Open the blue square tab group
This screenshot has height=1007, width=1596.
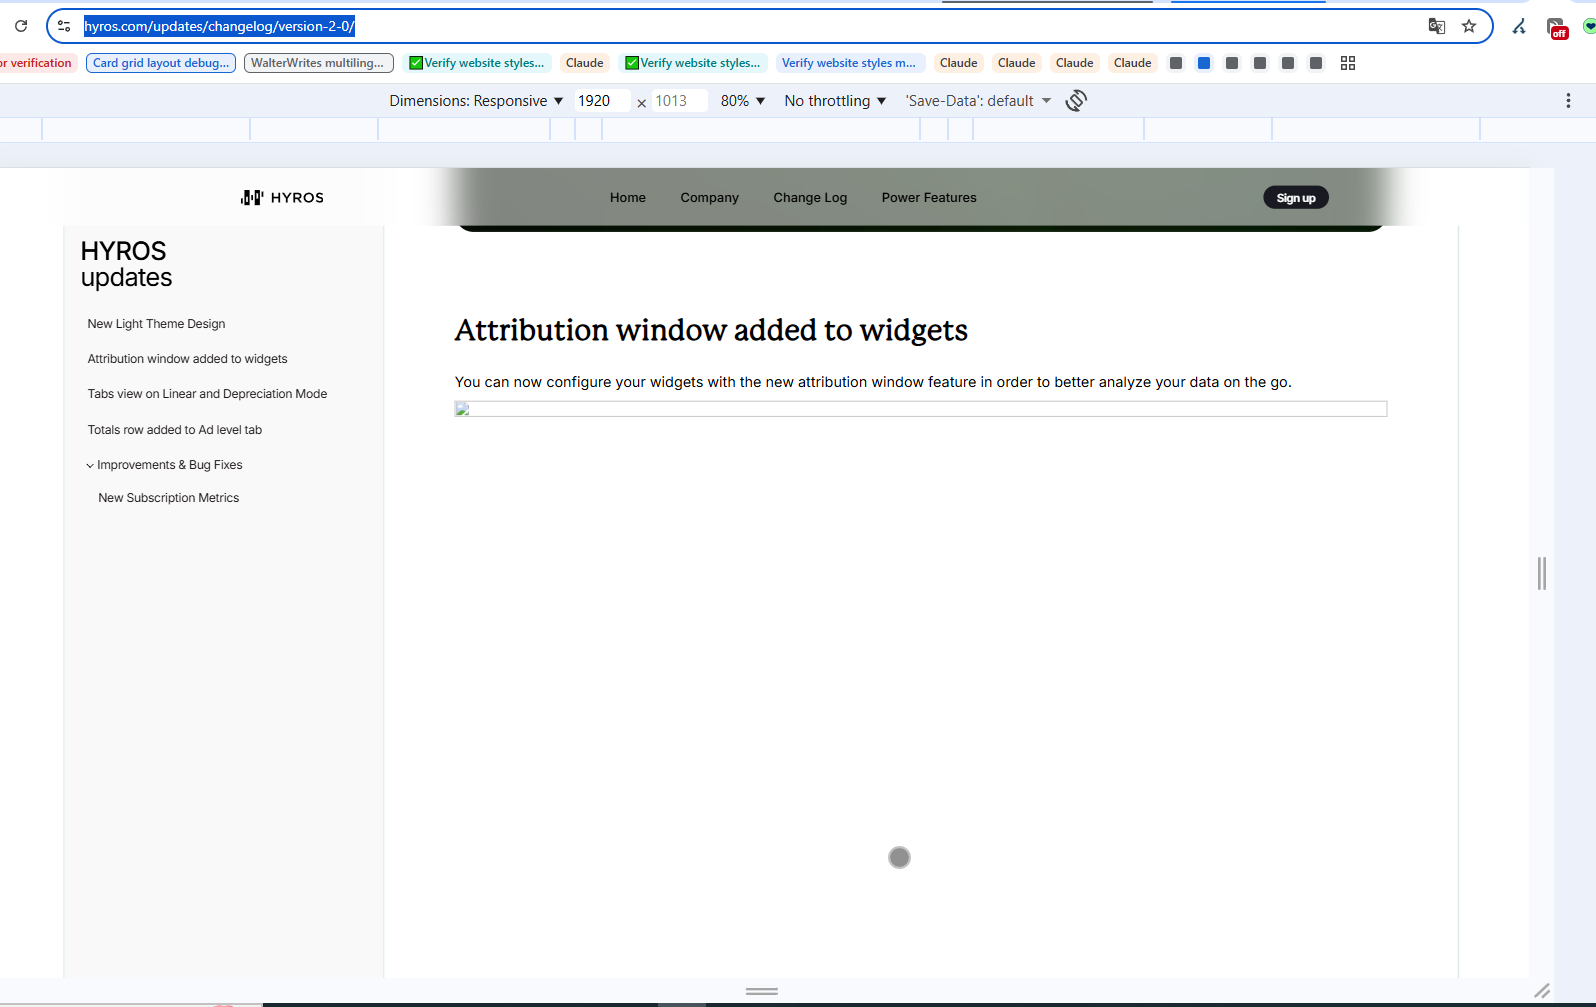1204,63
